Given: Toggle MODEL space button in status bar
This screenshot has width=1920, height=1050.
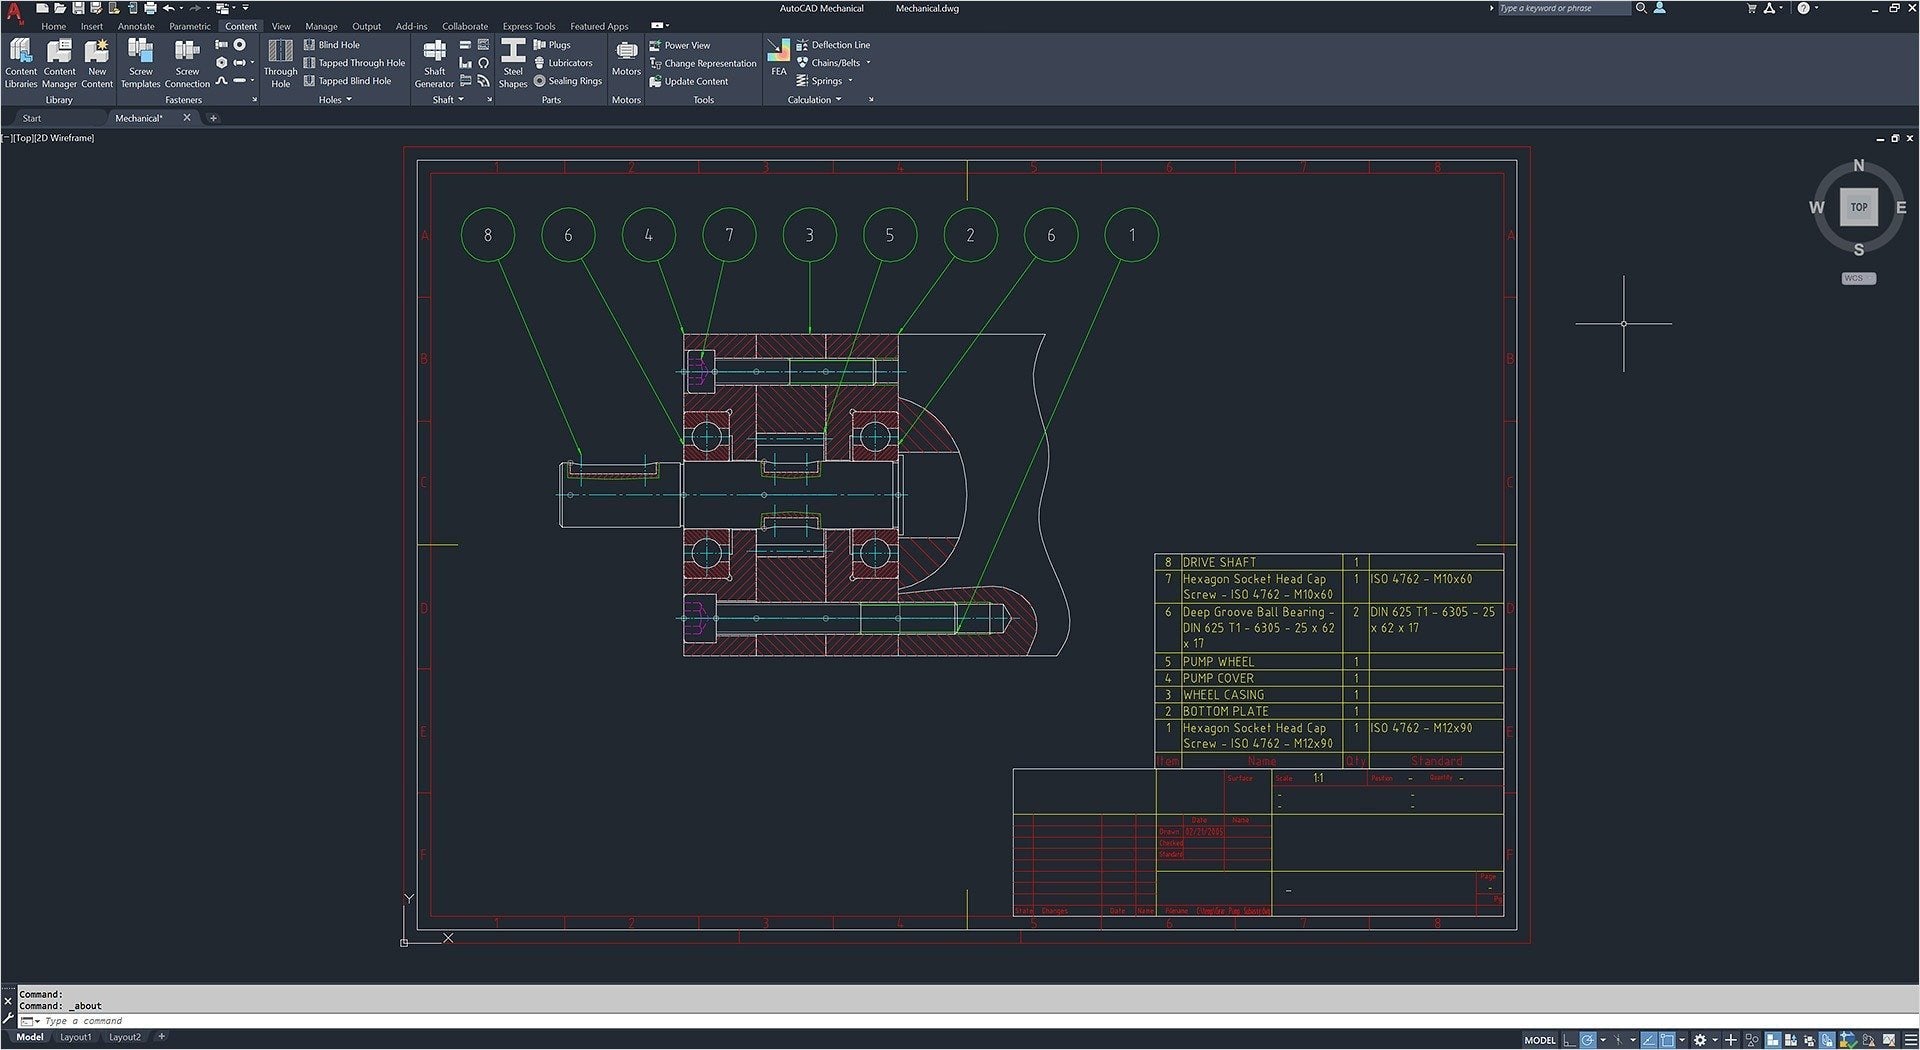Looking at the screenshot, I should point(1540,1040).
